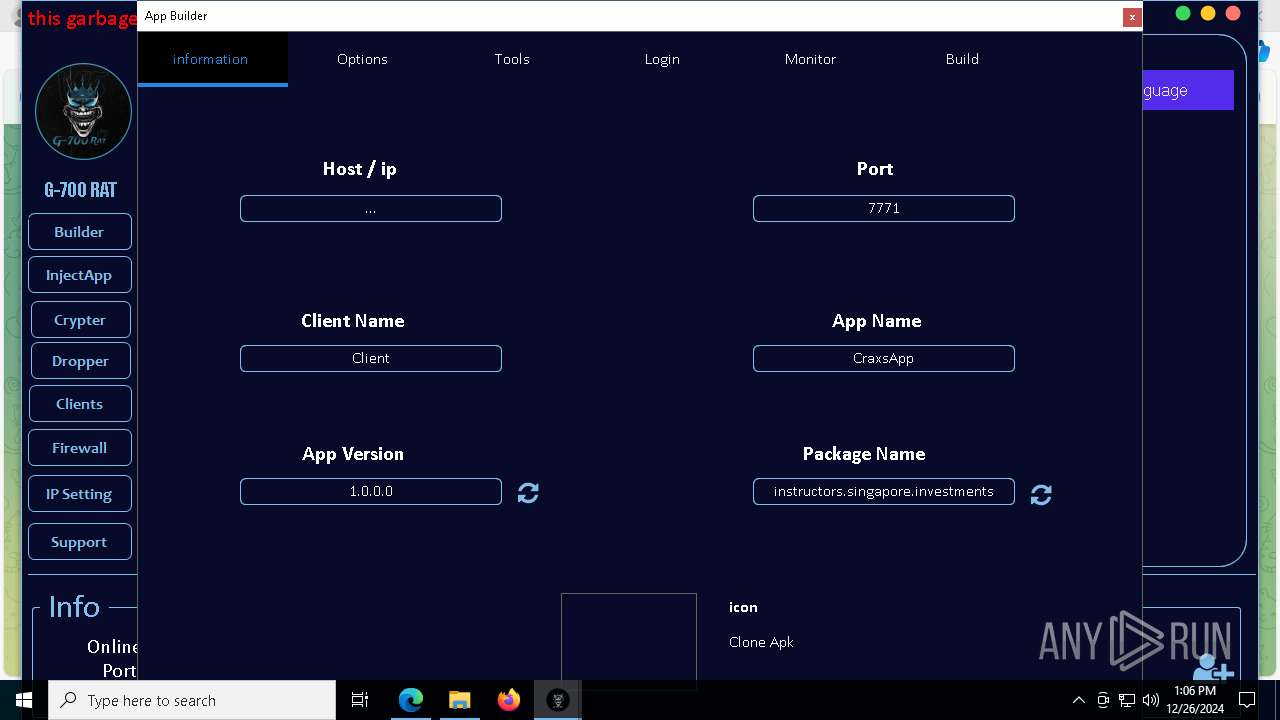Open InjectApp from the sidebar
The width and height of the screenshot is (1280, 720).
79,275
